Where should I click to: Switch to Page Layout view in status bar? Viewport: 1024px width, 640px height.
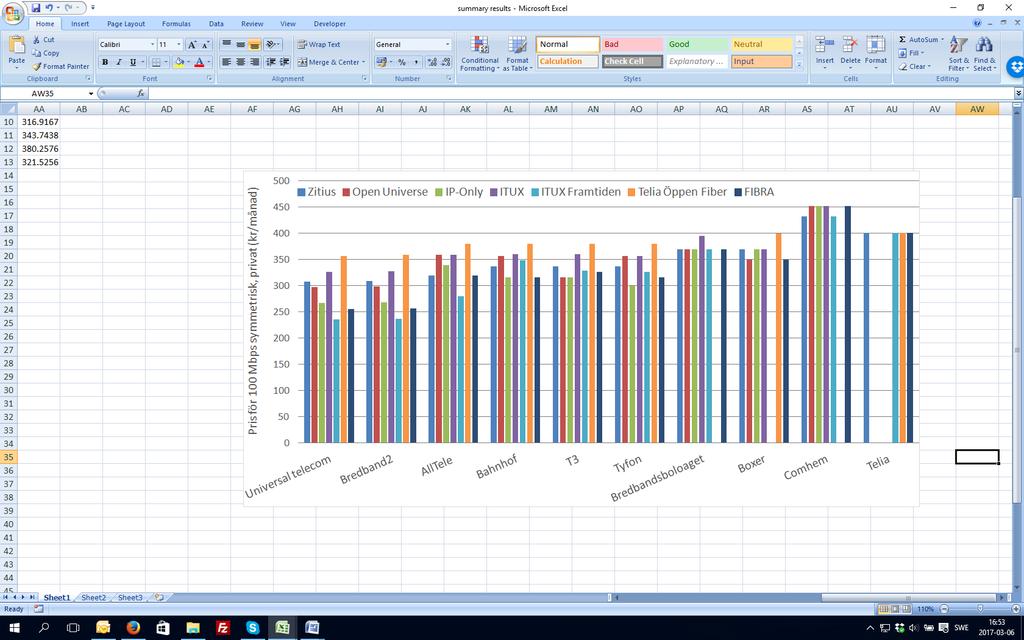[x=896, y=609]
